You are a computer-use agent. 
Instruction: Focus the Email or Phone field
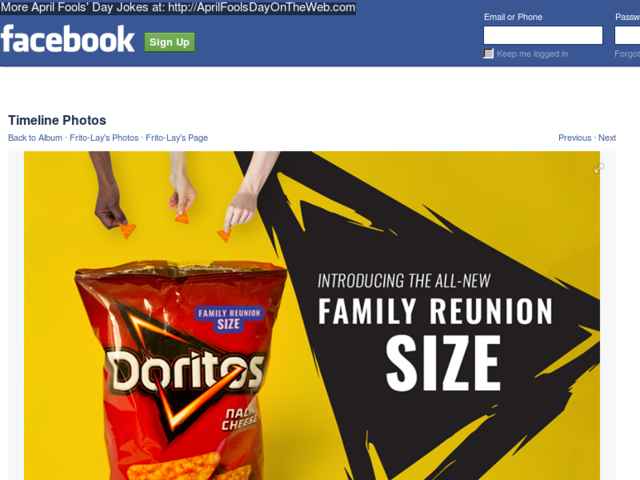tap(543, 35)
